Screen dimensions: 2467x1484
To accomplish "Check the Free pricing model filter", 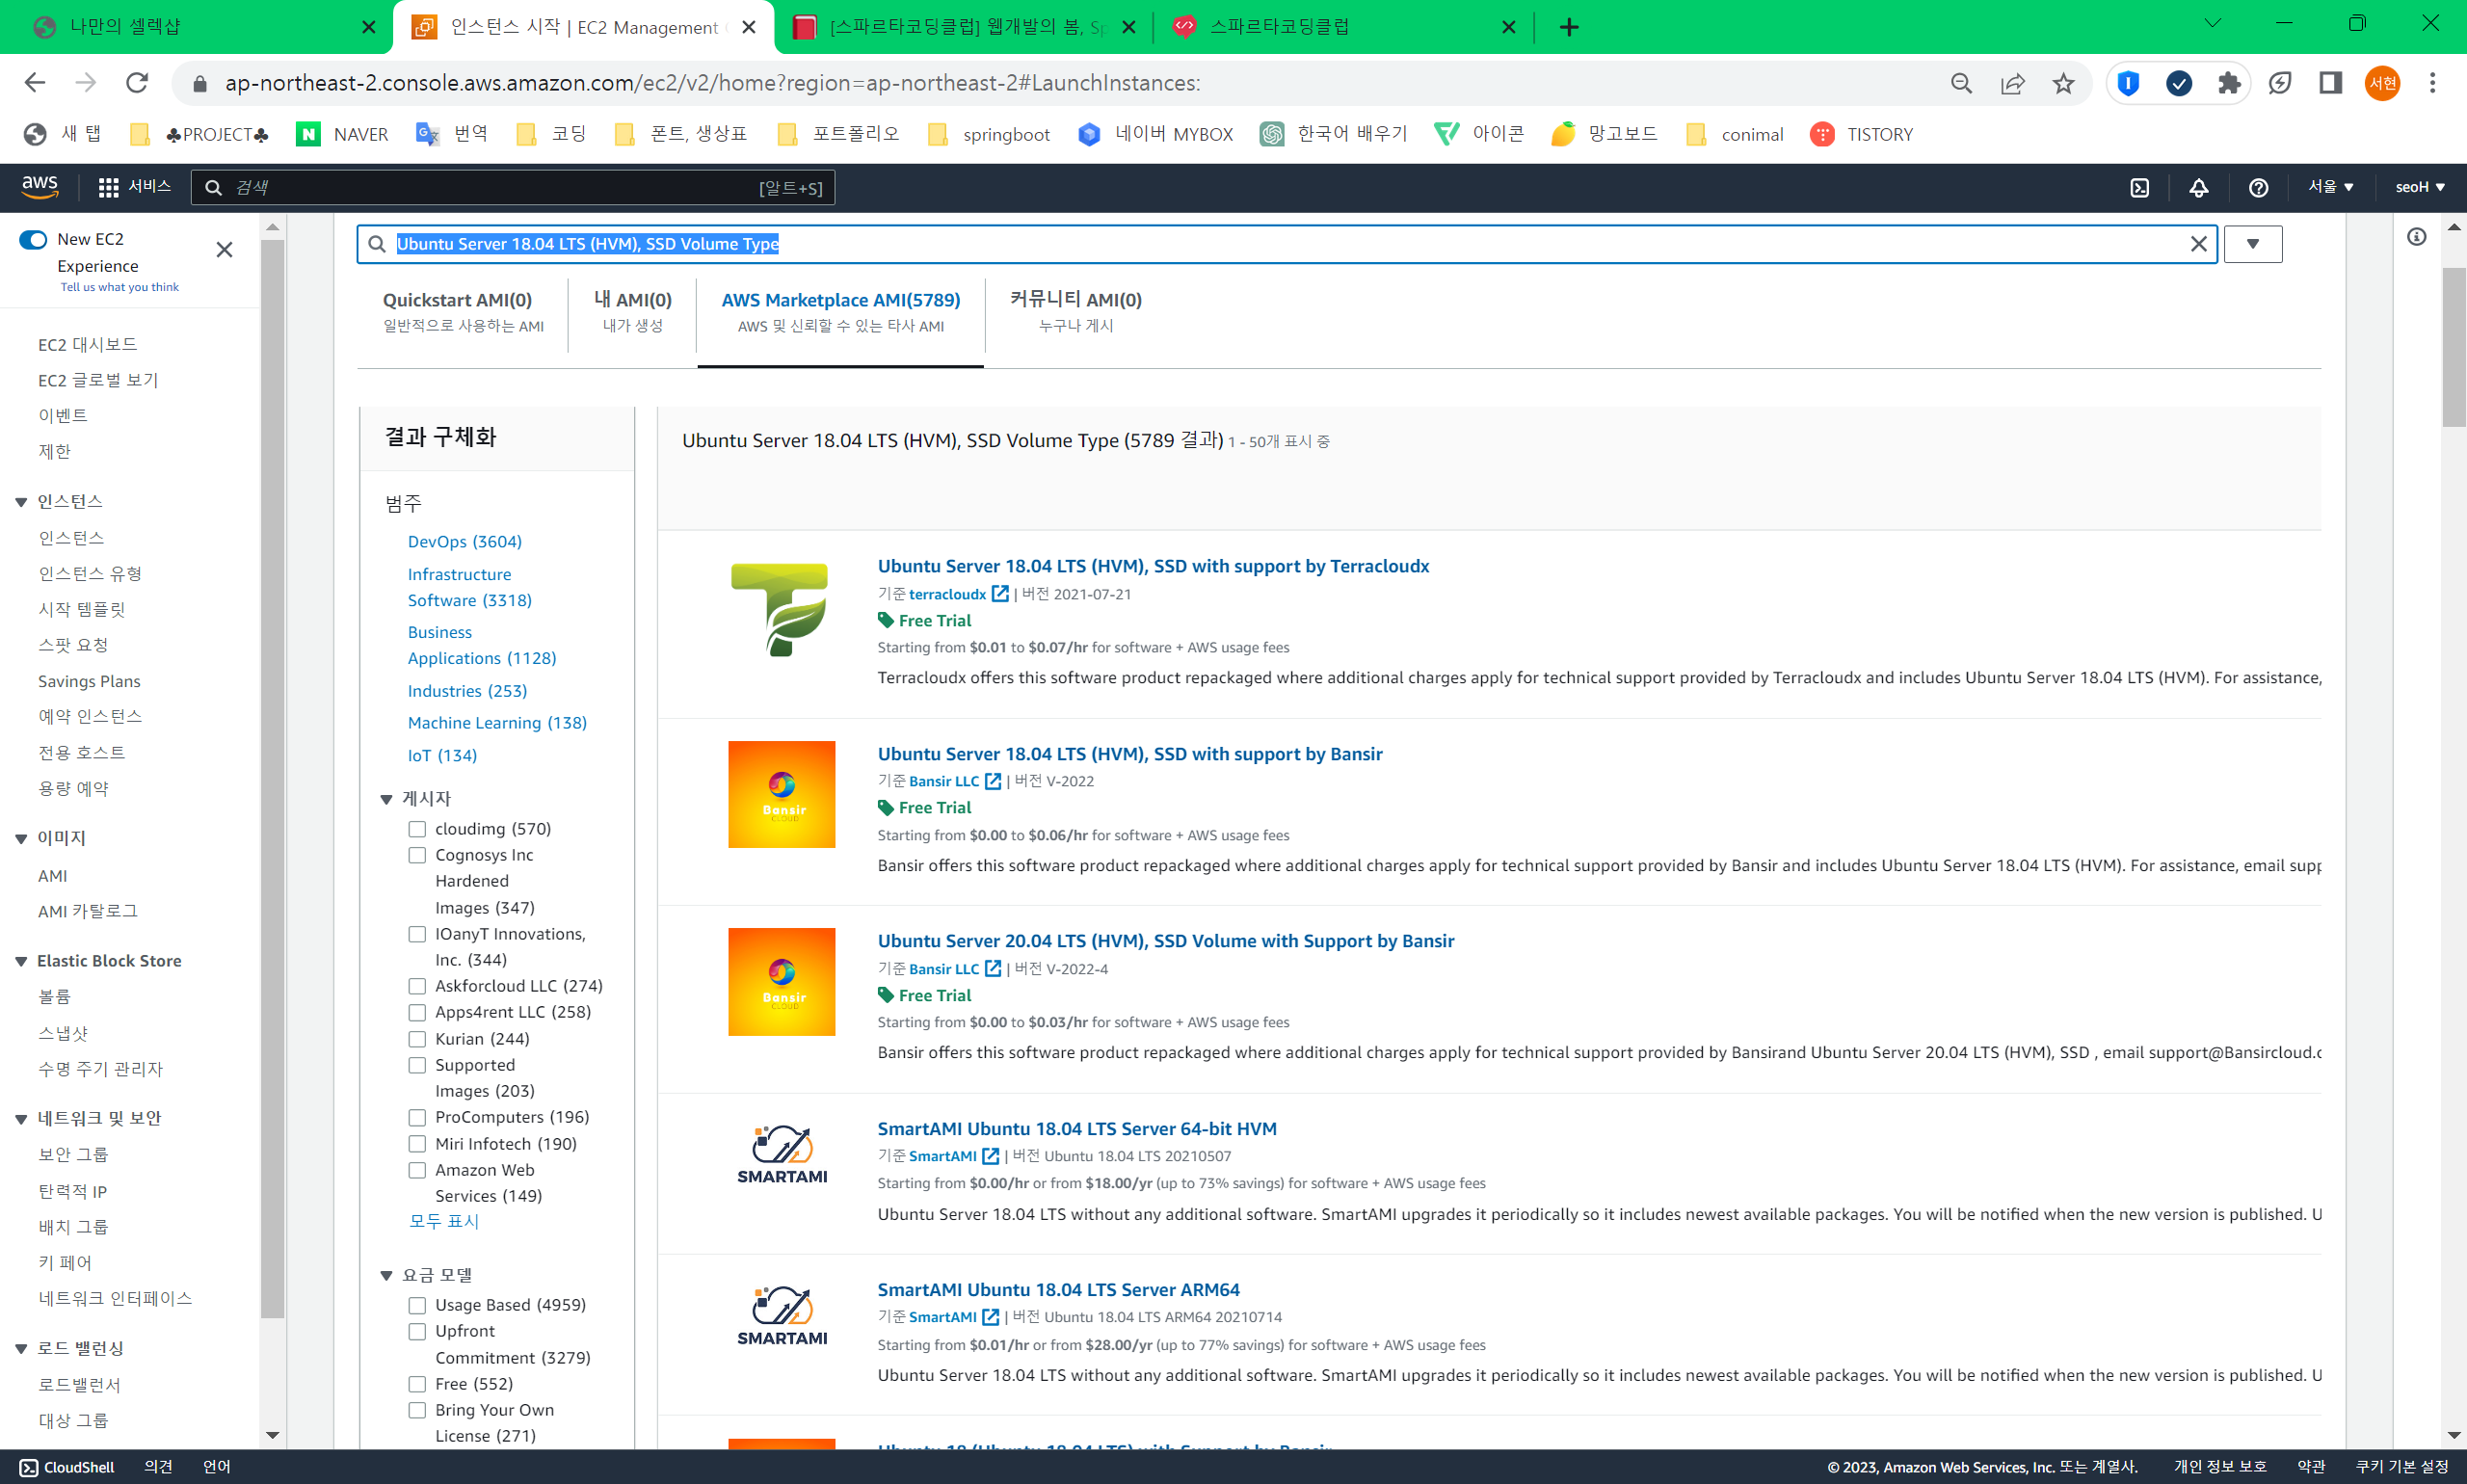I will [417, 1384].
